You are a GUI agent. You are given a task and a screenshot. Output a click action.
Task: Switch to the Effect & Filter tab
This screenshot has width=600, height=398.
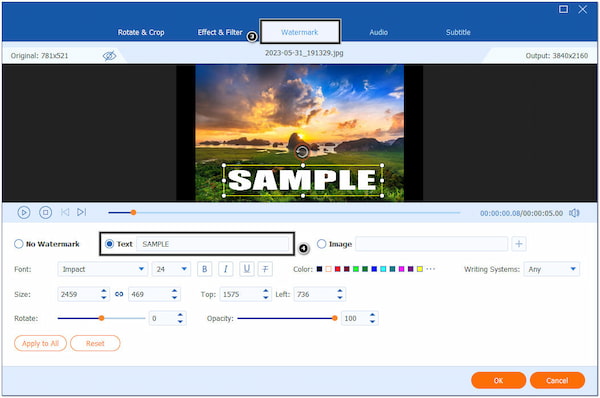(220, 33)
